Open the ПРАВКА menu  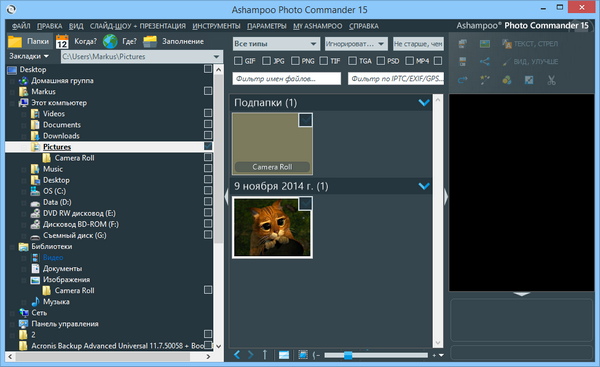[49, 26]
